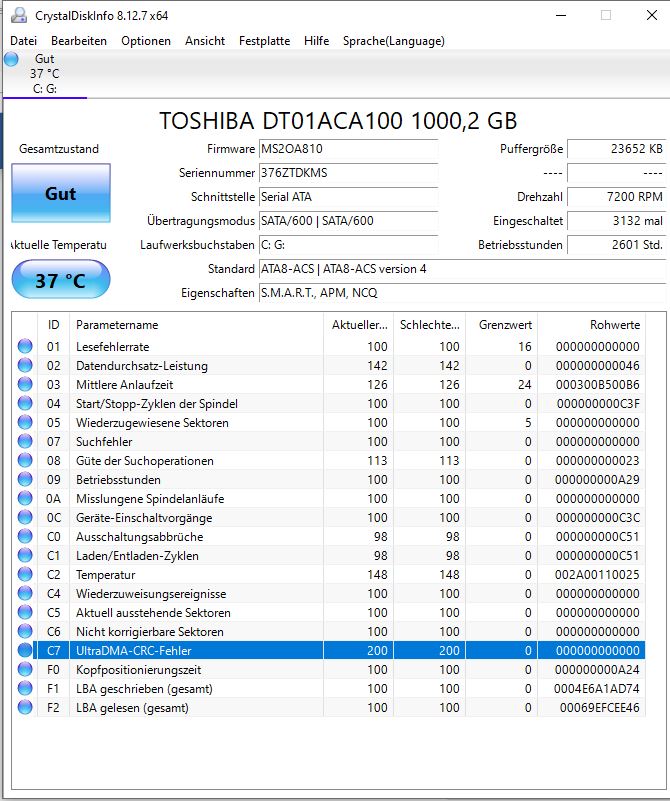Click status orb for 0C Geräte-Einschaltvorgänge
This screenshot has height=801, width=670.
[25, 517]
